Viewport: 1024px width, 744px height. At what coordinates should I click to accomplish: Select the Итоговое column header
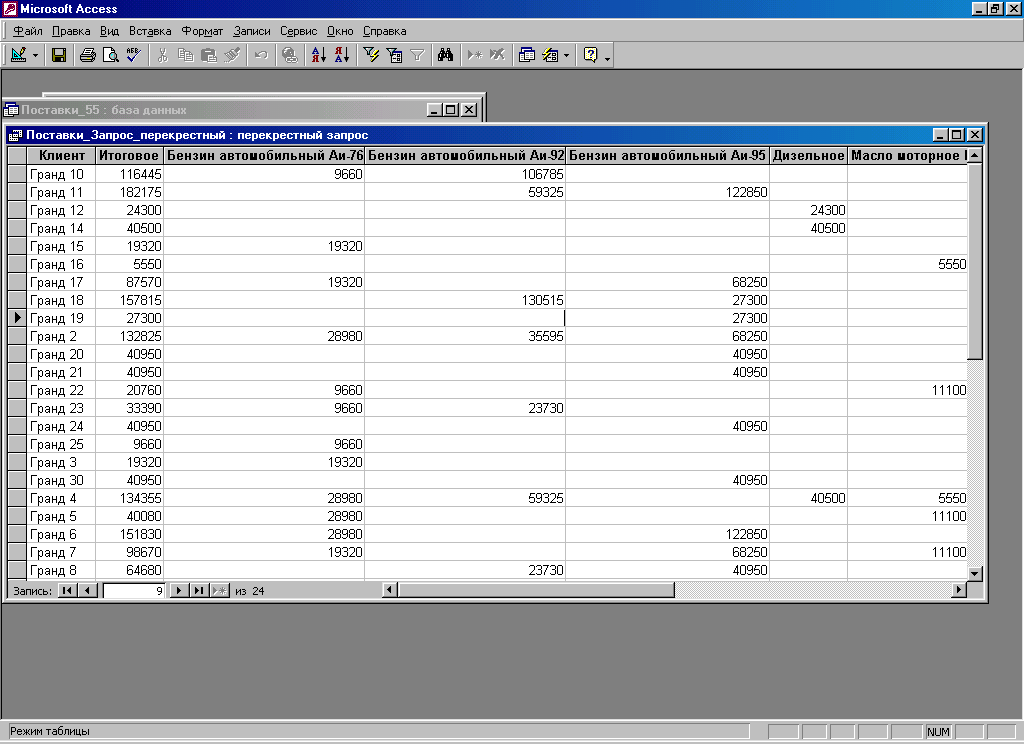[x=129, y=155]
